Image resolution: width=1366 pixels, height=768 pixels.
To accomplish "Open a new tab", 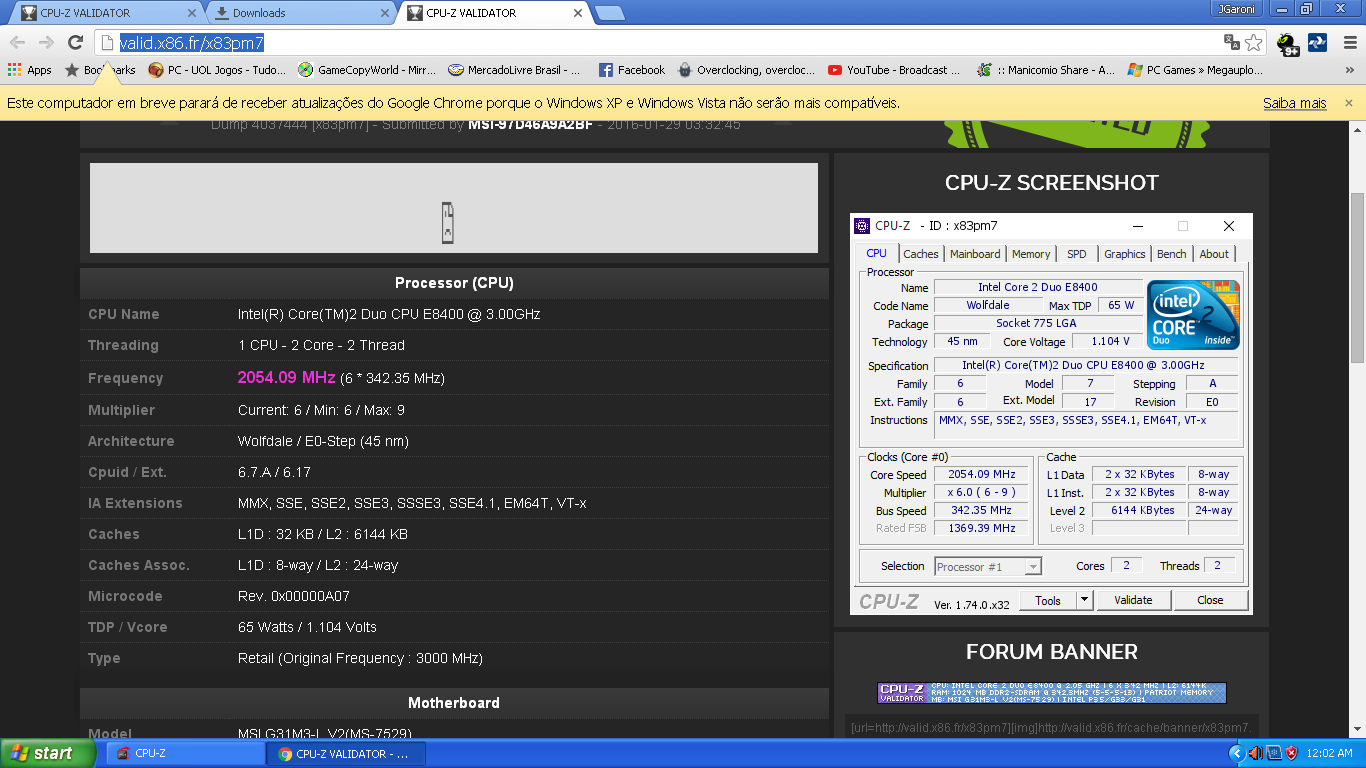I will point(610,13).
